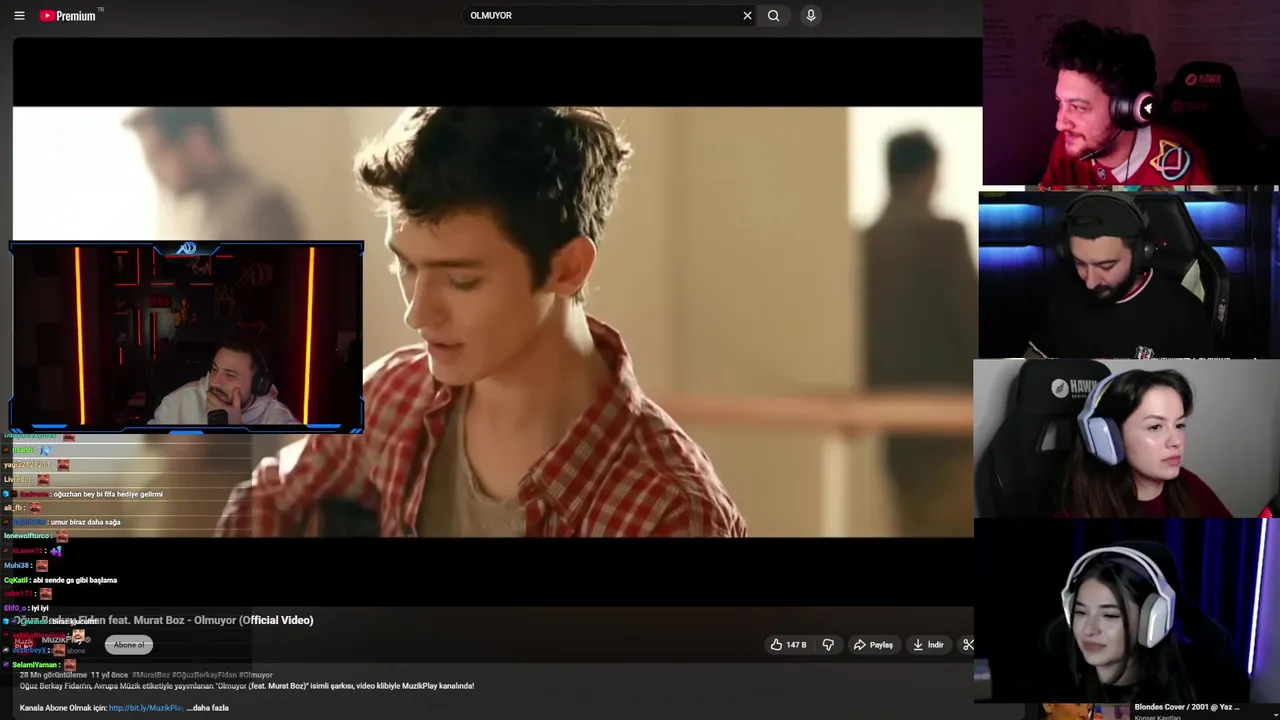This screenshot has width=1280, height=720.
Task: Share the video via Paylaş
Action: click(x=873, y=645)
